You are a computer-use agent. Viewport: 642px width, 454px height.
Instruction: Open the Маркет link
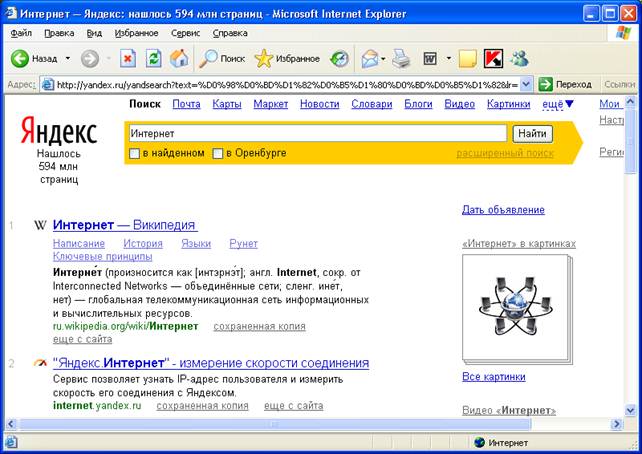[x=271, y=104]
